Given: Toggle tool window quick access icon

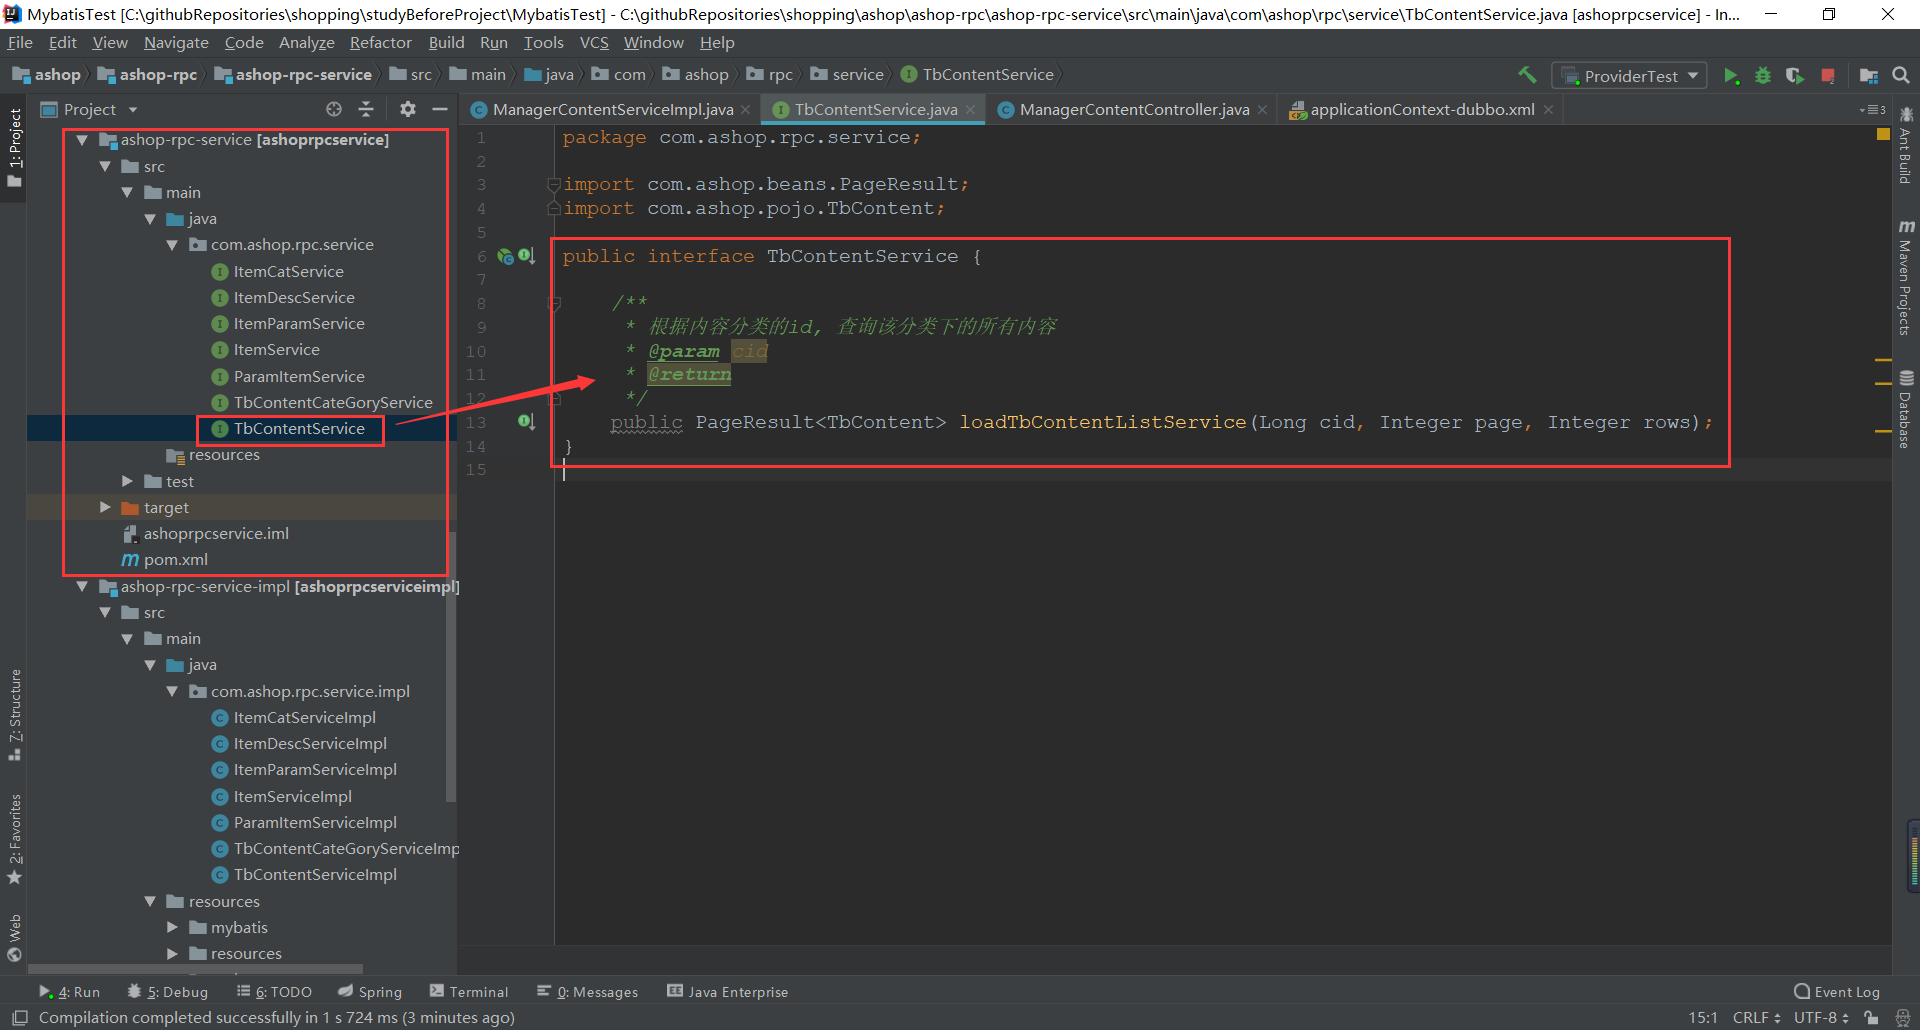Looking at the screenshot, I should tap(19, 1018).
